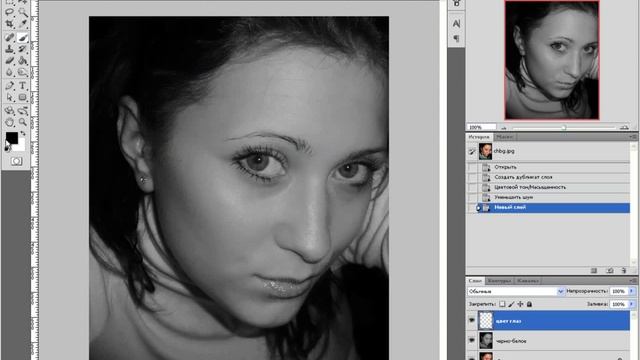Screen dimensions: 640x360
Task: Select the Quick Selection tool
Action: pos(22,13)
